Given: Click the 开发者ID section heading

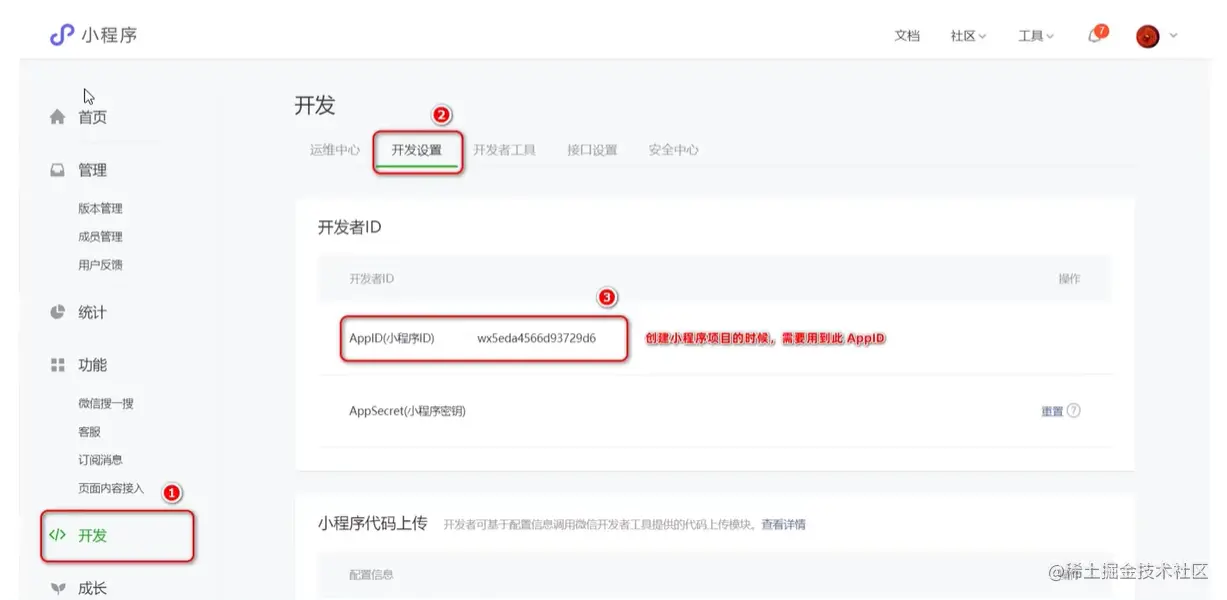Looking at the screenshot, I should (350, 227).
